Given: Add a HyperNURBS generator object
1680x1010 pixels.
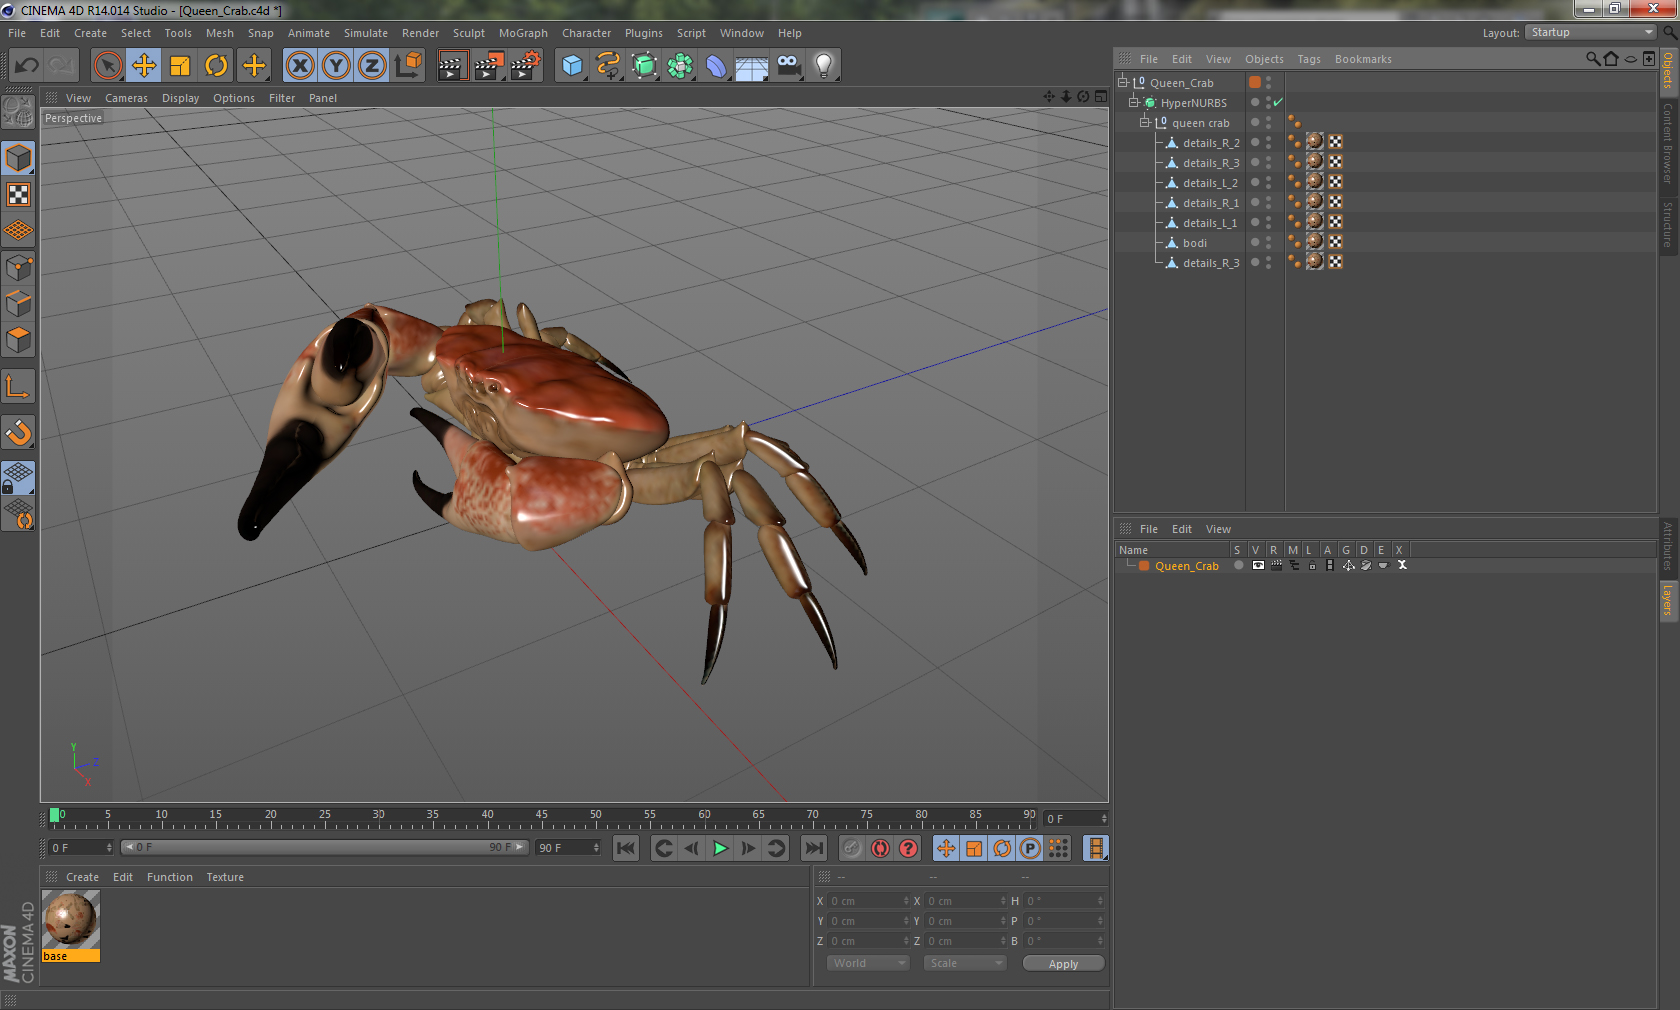Looking at the screenshot, I should tap(645, 66).
